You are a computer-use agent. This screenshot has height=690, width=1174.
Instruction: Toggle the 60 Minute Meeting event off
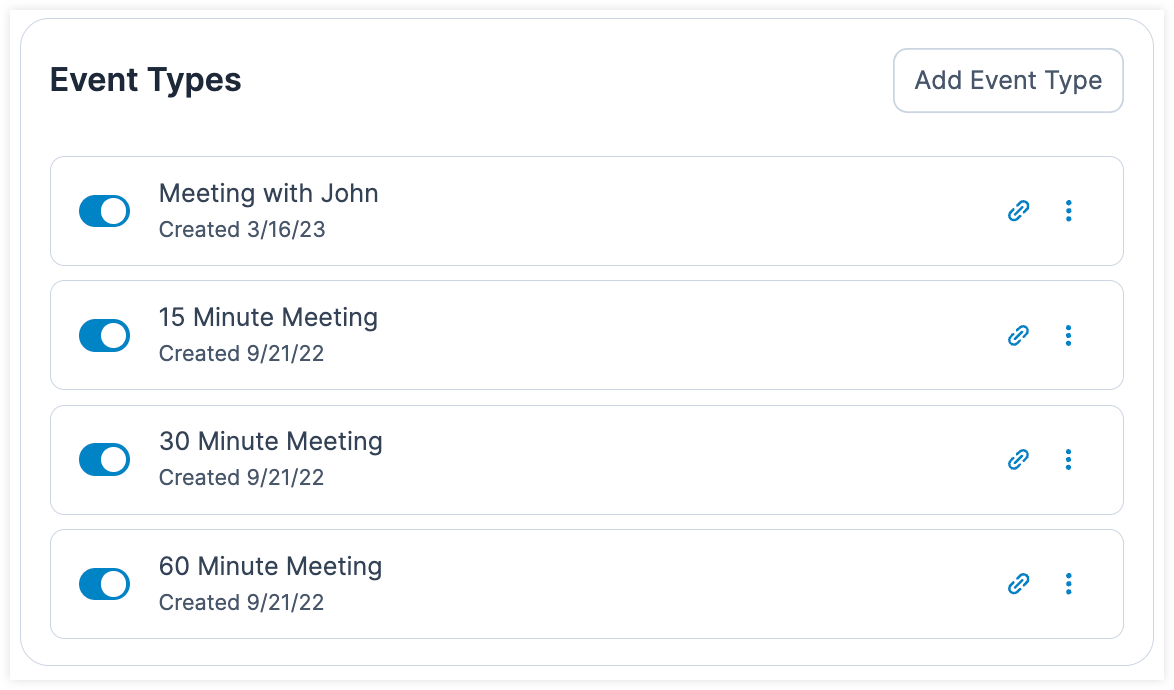(104, 584)
